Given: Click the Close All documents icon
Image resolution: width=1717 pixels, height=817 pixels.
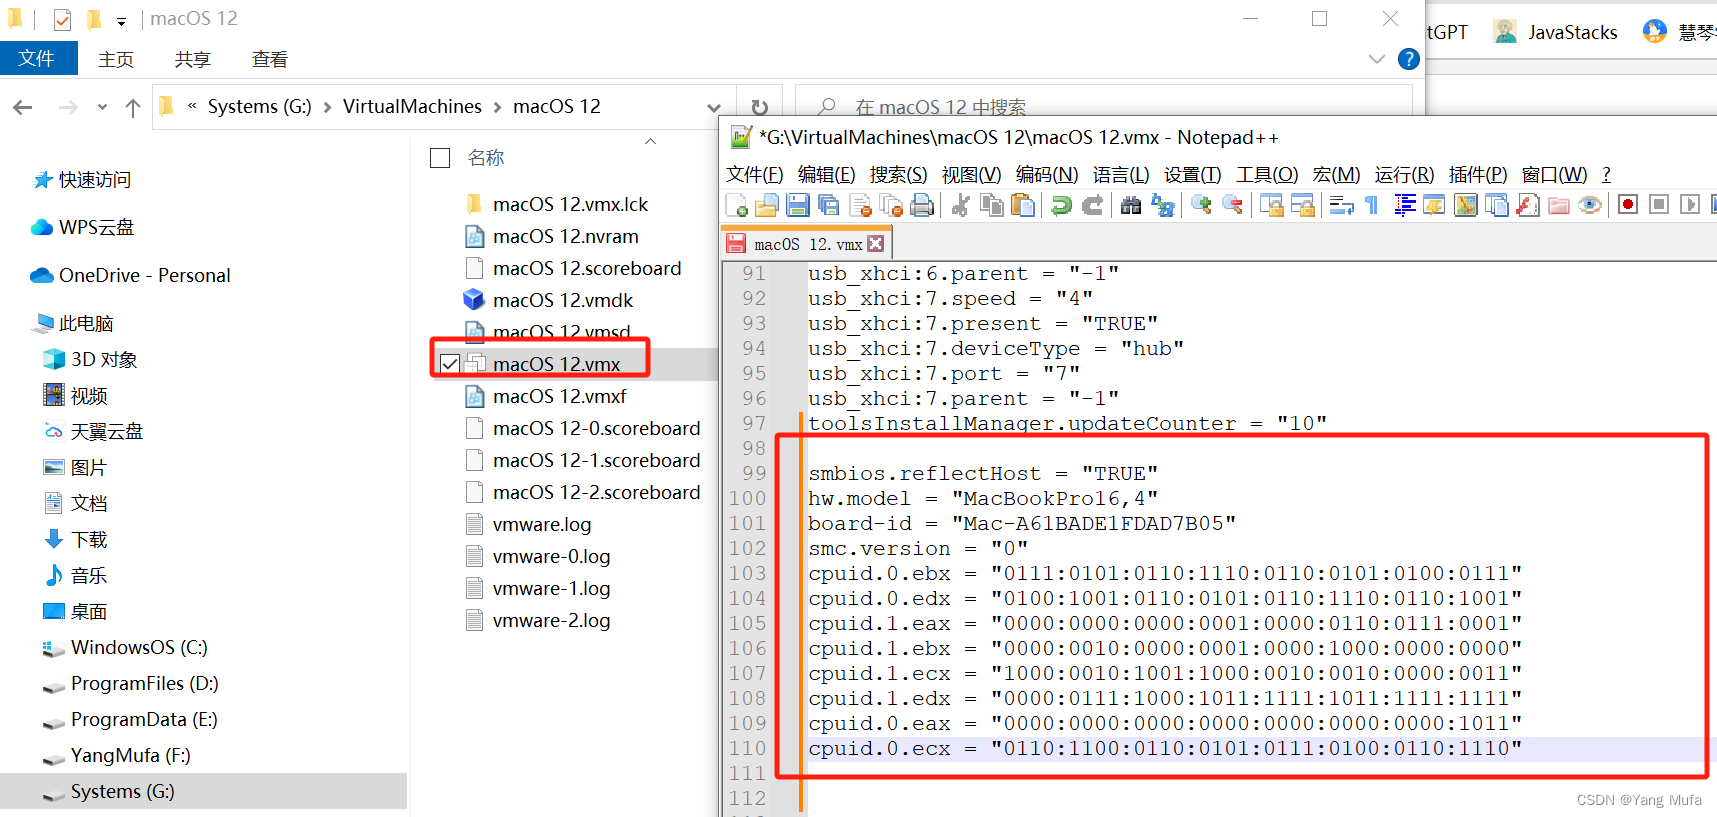Looking at the screenshot, I should pos(891,205).
